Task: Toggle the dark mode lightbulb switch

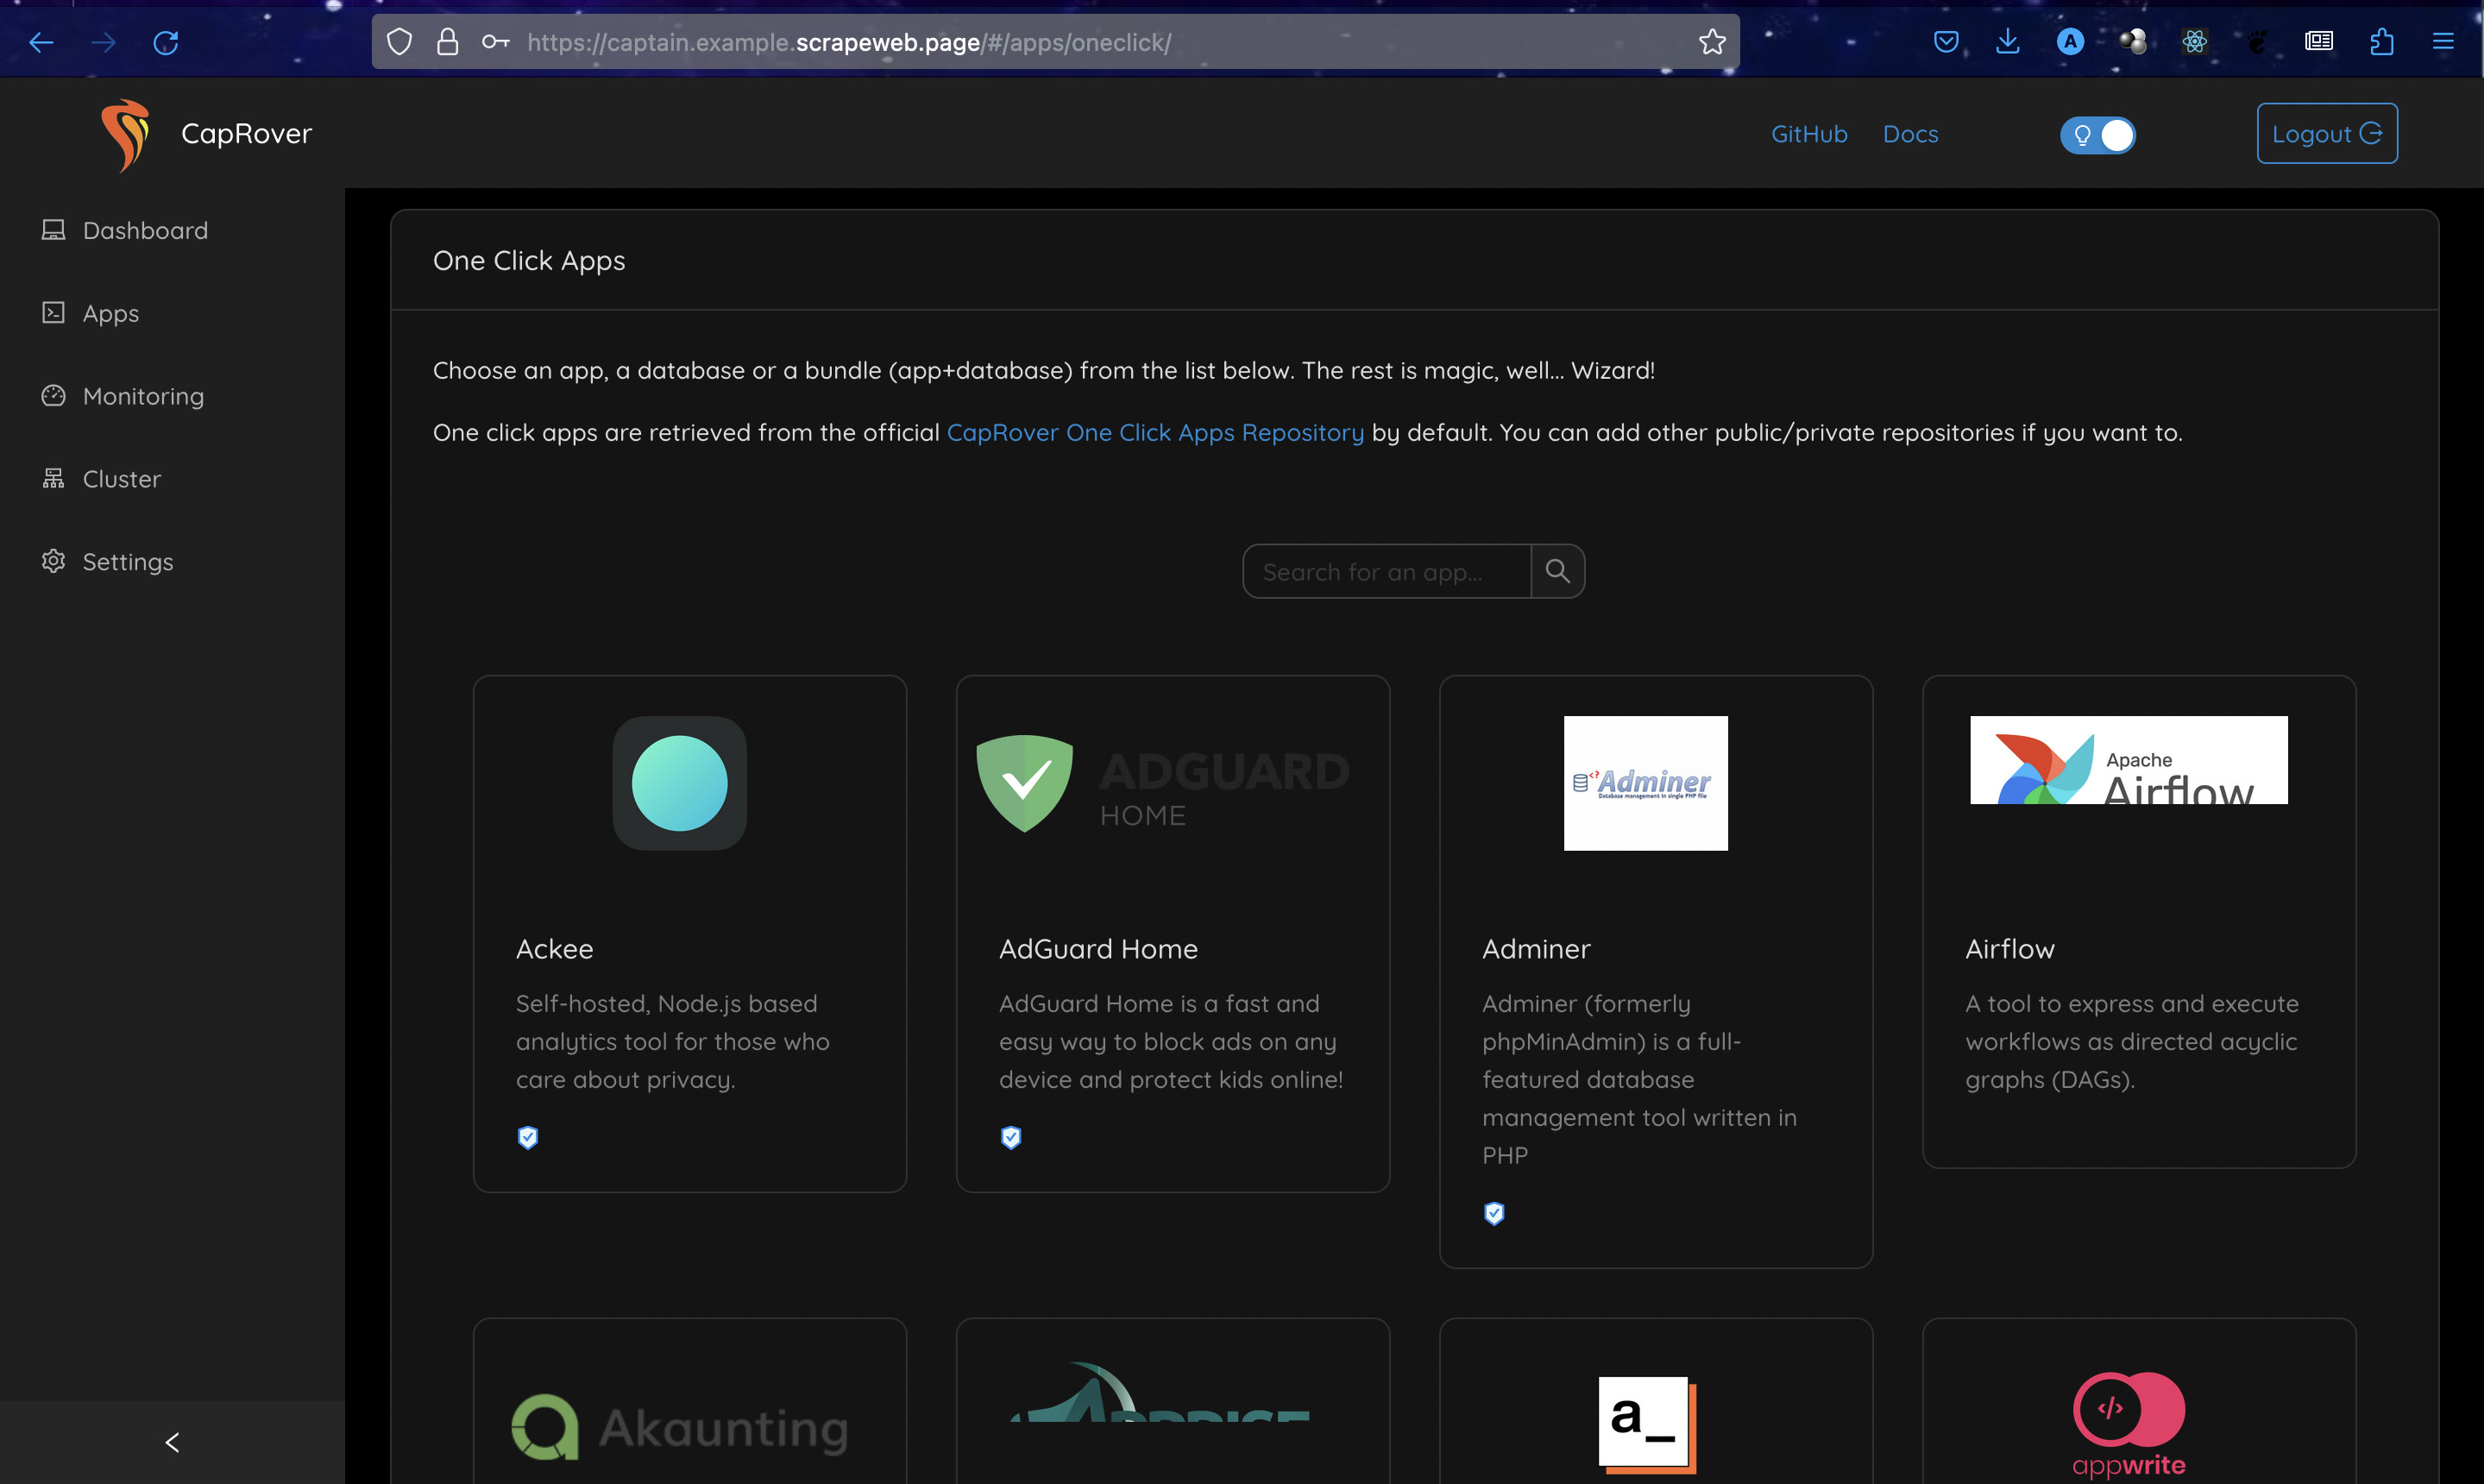Action: point(2097,135)
